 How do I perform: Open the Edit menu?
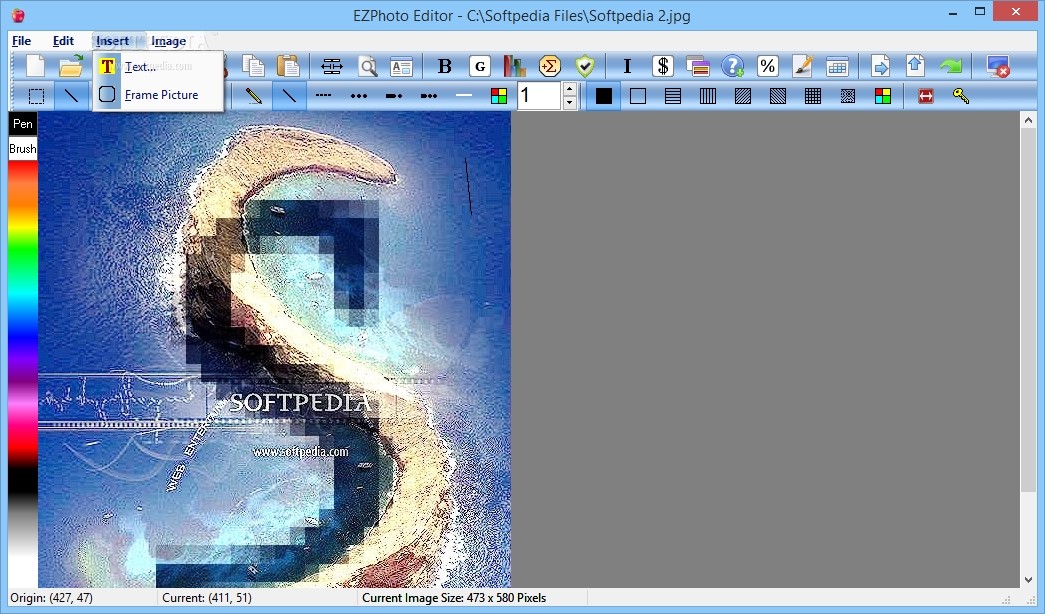pyautogui.click(x=63, y=41)
